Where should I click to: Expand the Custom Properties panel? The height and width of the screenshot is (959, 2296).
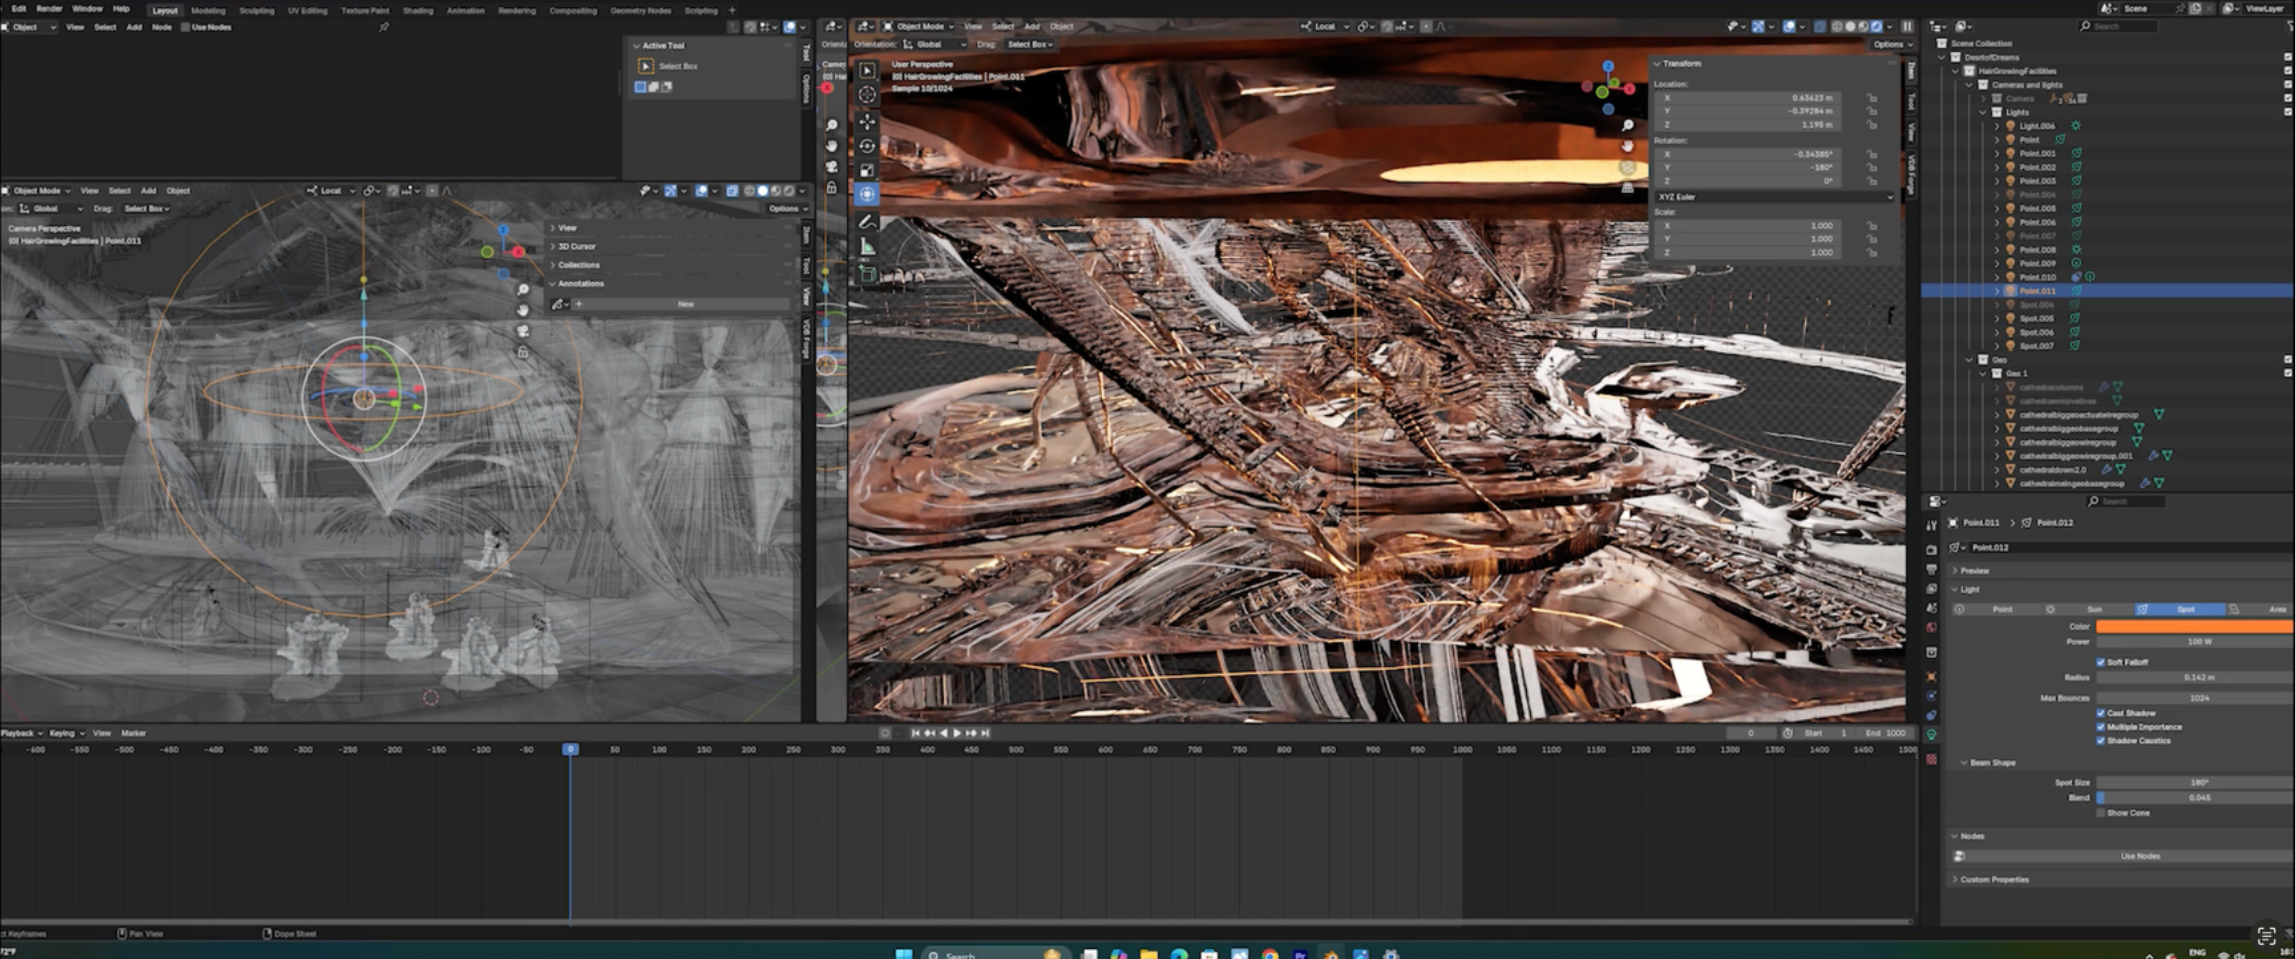click(1994, 880)
